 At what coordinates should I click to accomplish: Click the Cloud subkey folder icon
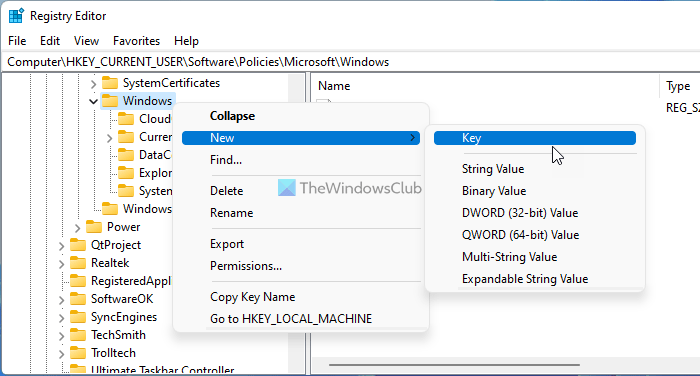tap(126, 119)
